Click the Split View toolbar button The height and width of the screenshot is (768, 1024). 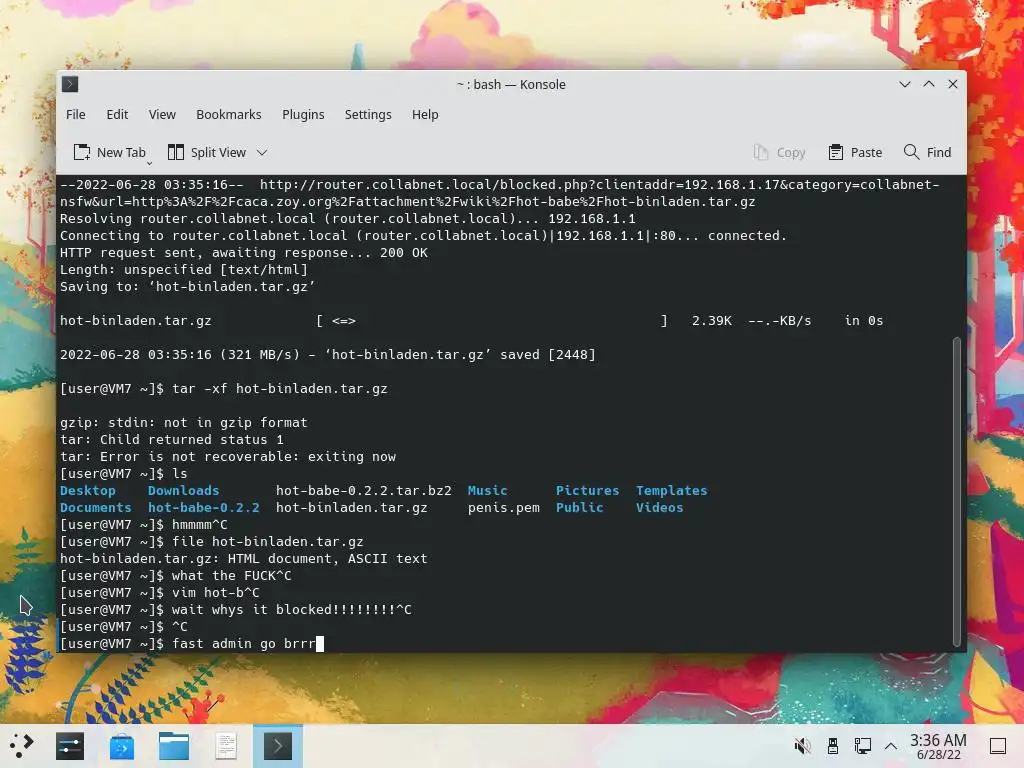[207, 152]
